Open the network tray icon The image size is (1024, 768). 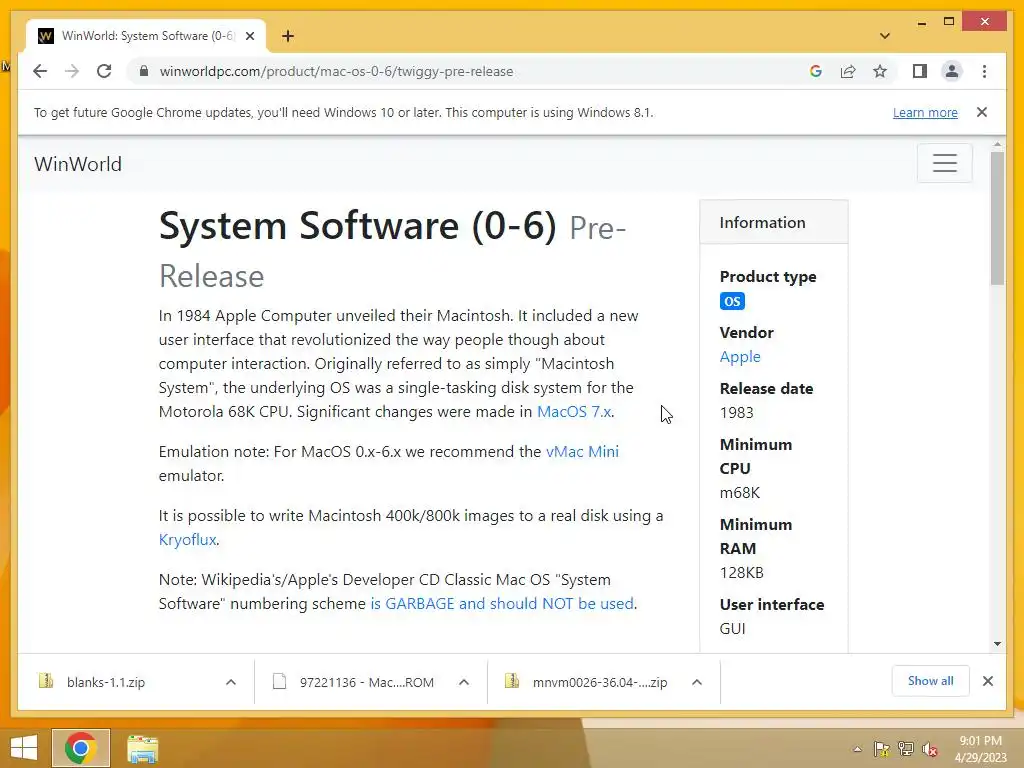pos(906,749)
